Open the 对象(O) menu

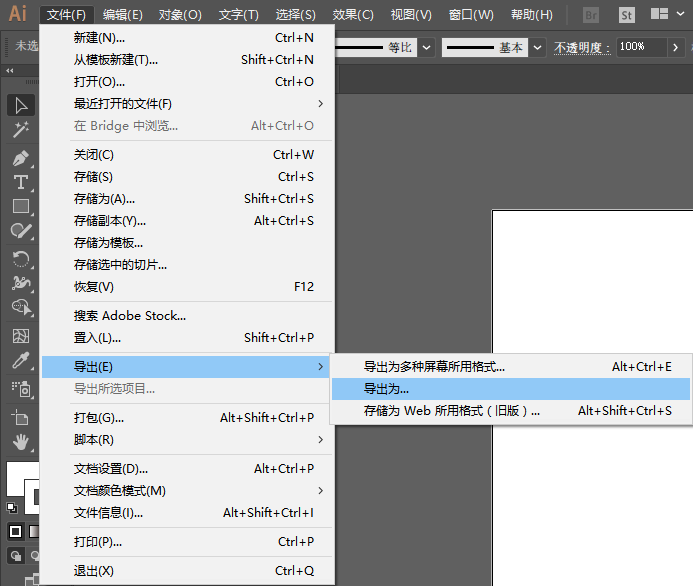tap(180, 15)
